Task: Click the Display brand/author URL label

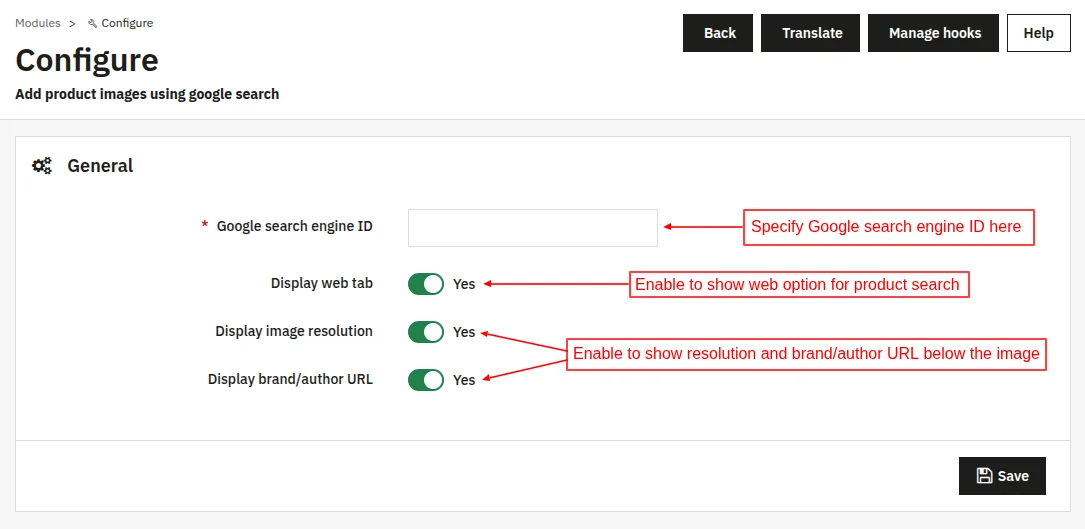Action: coord(291,379)
